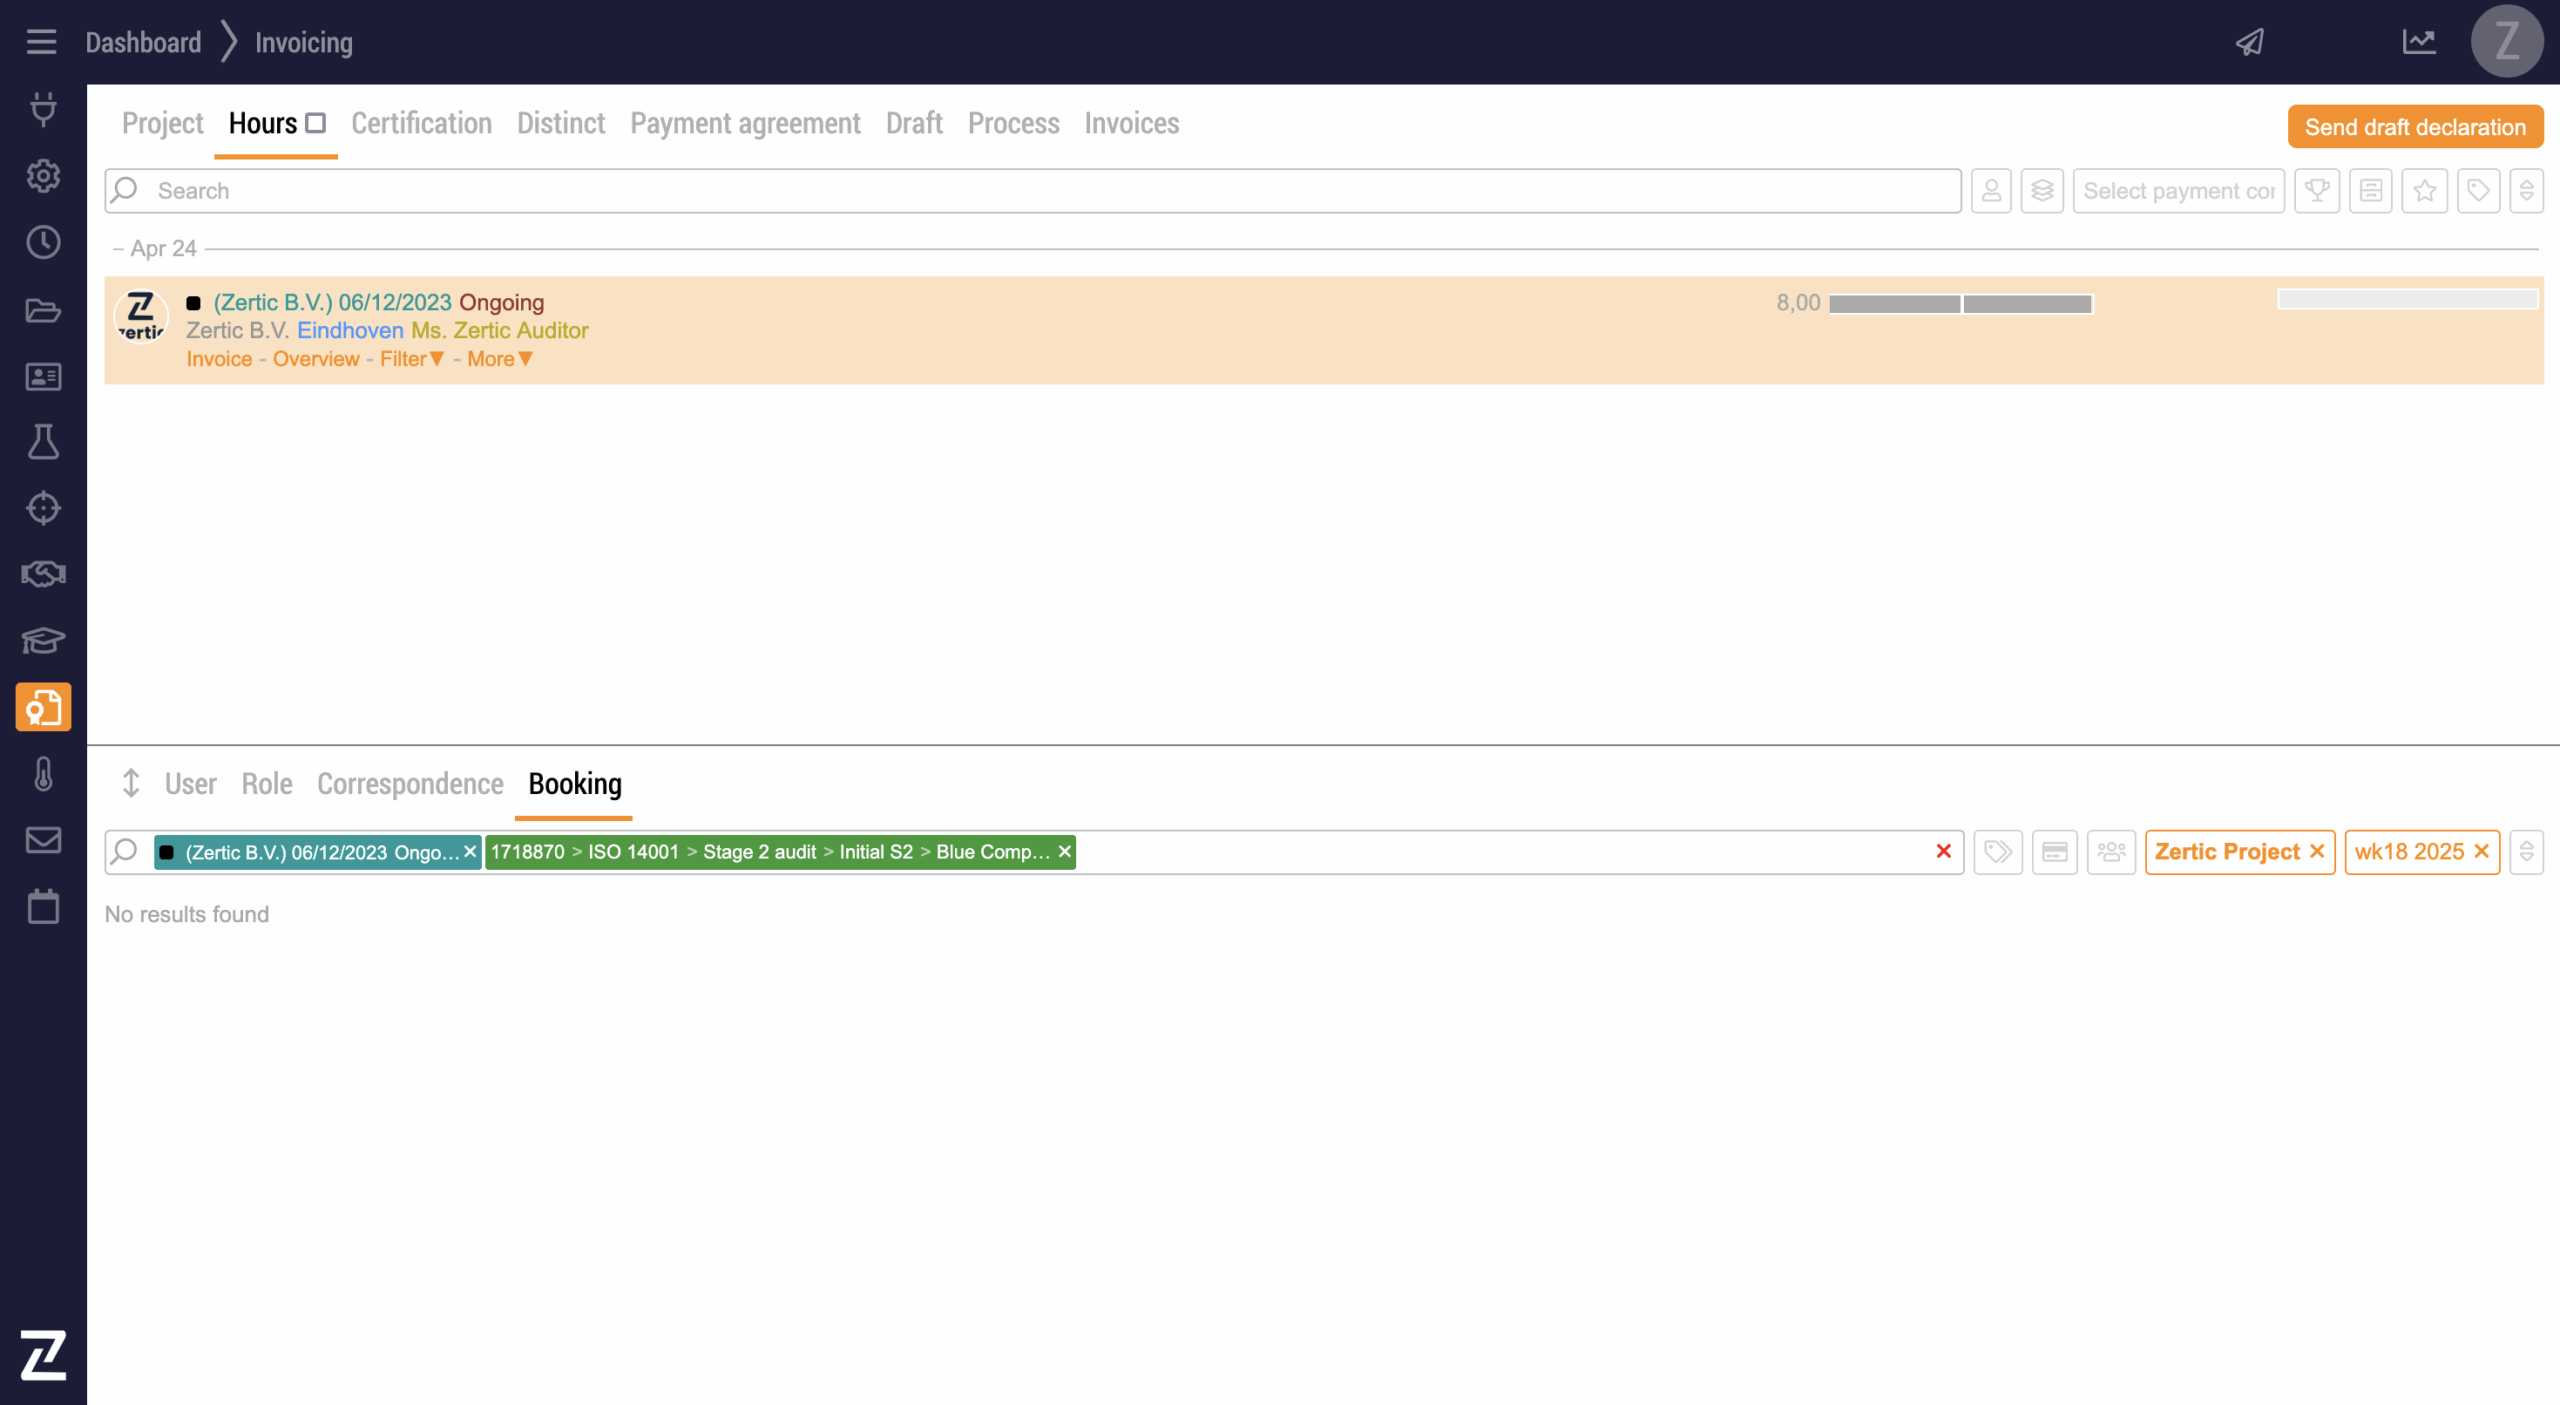Click the paper plane icon in header
This screenshot has width=2560, height=1405.
click(2250, 42)
